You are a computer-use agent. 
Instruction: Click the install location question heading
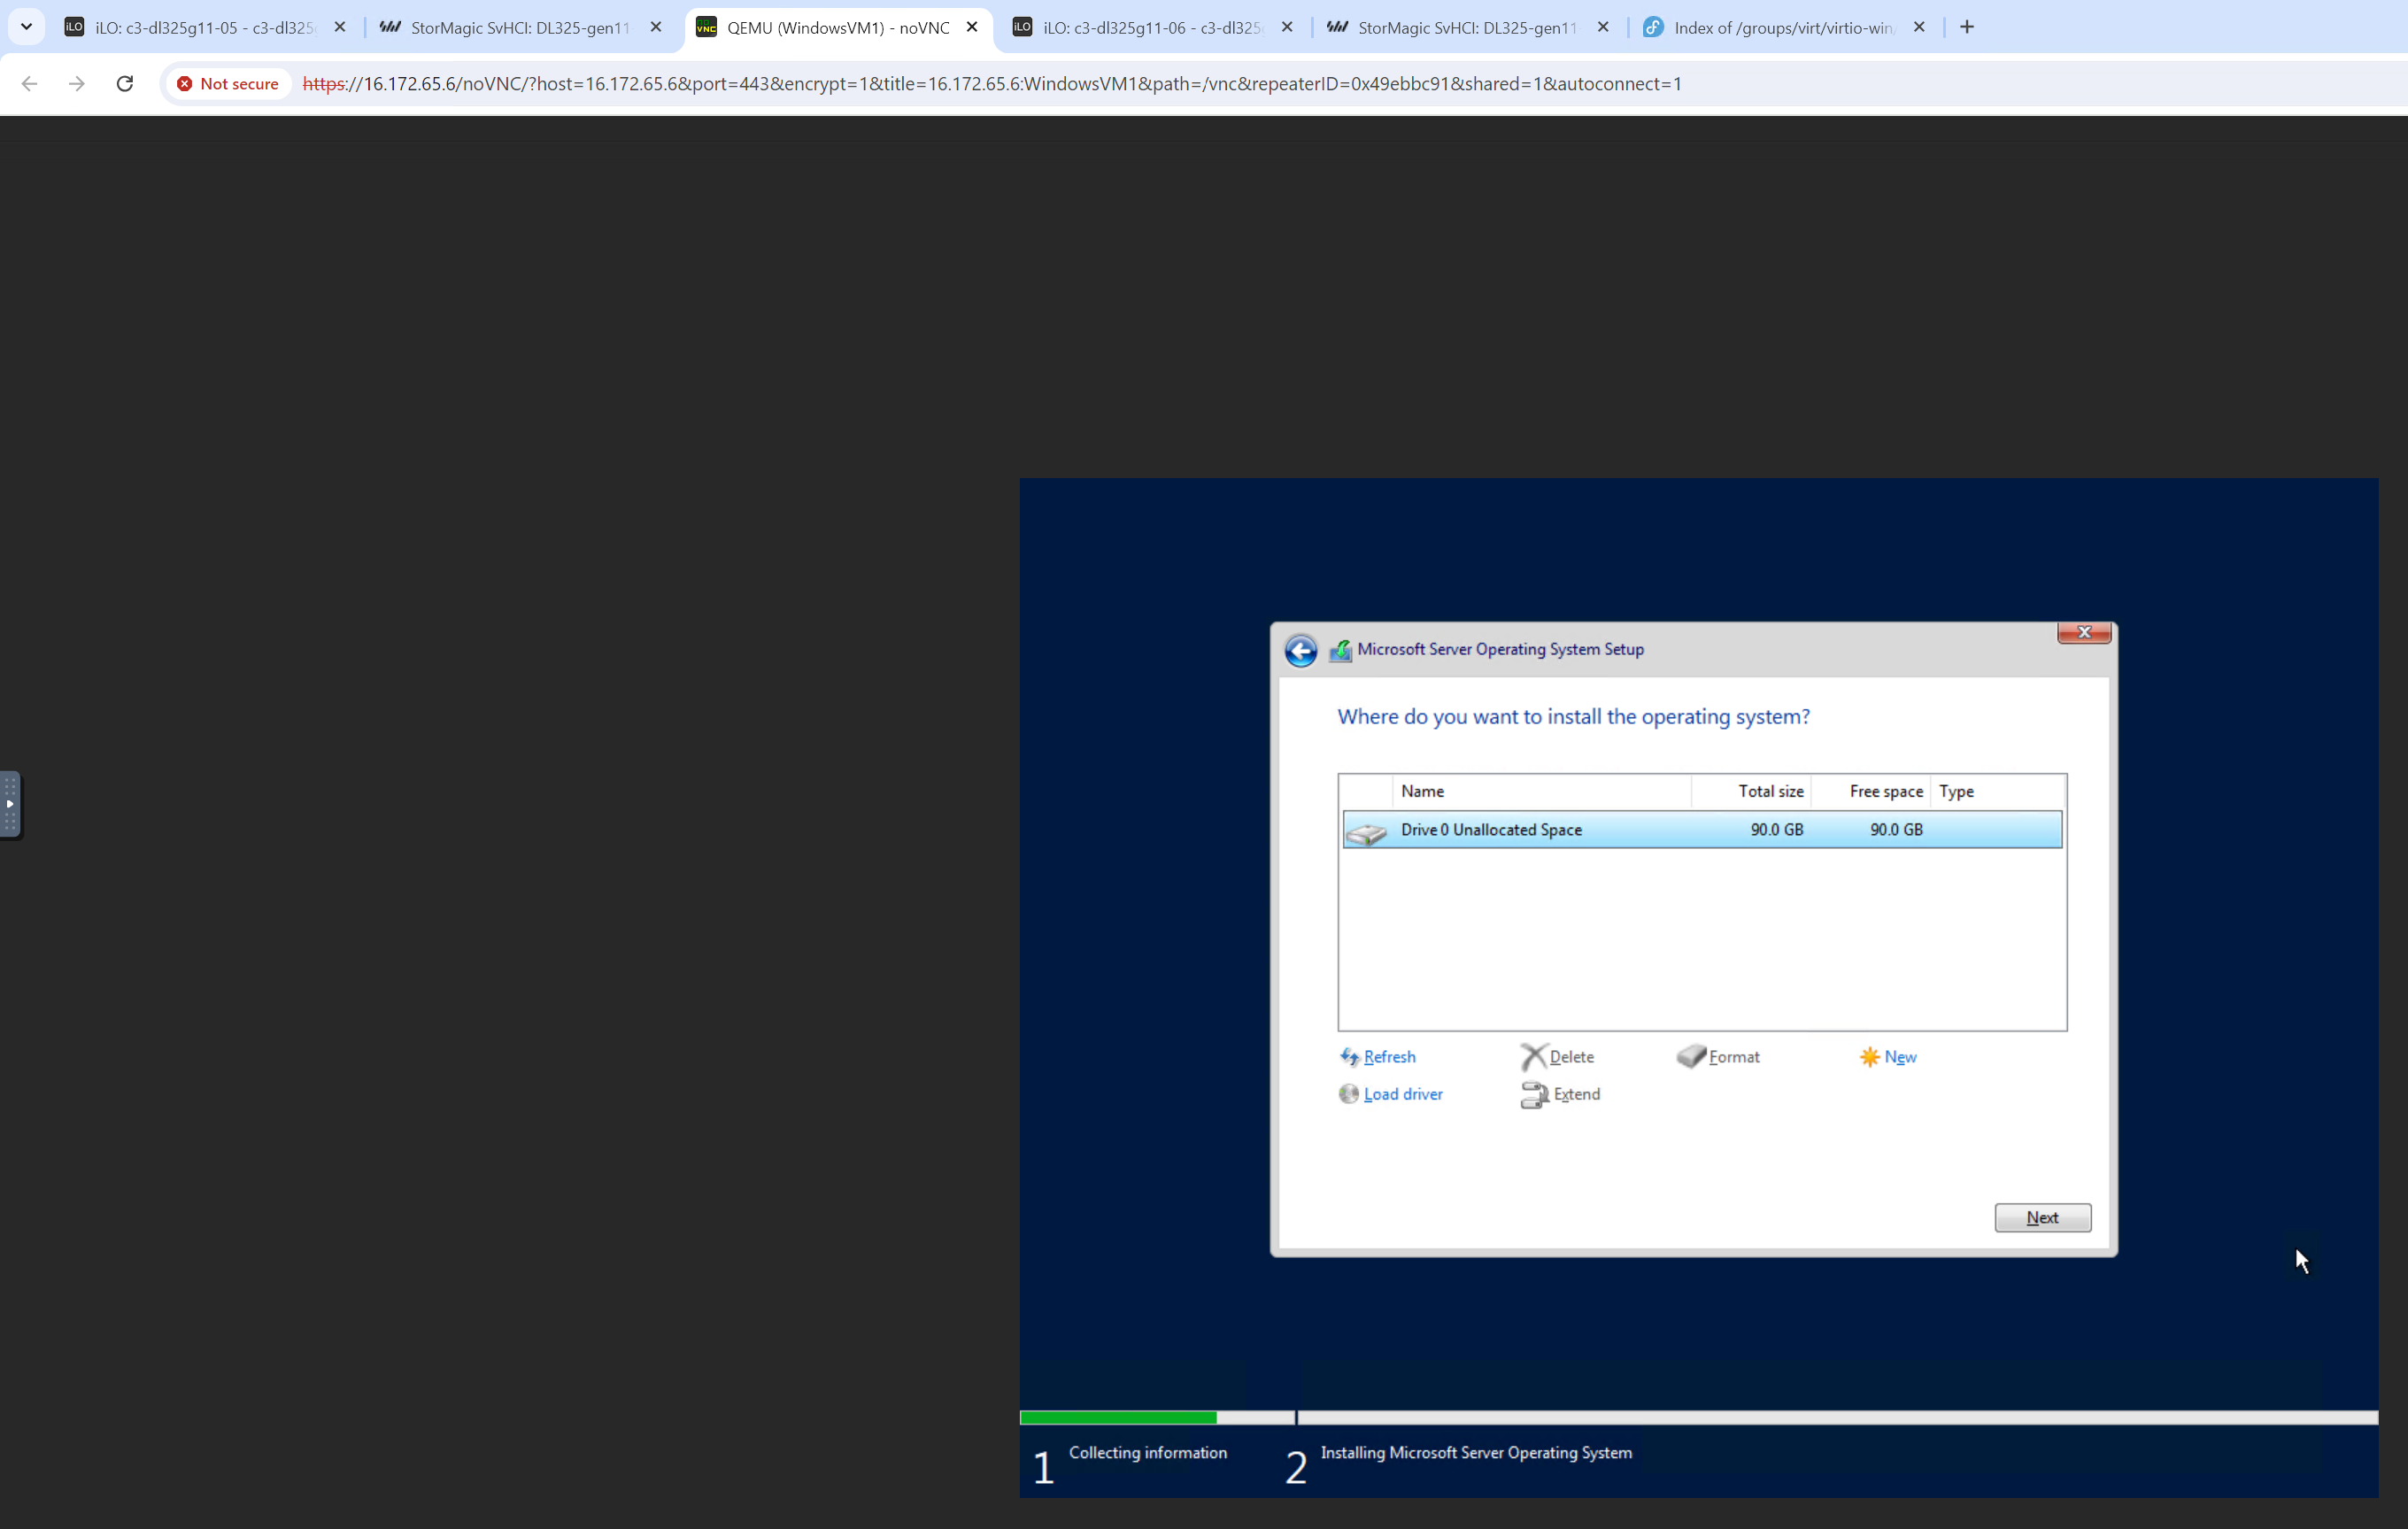pyautogui.click(x=1573, y=717)
